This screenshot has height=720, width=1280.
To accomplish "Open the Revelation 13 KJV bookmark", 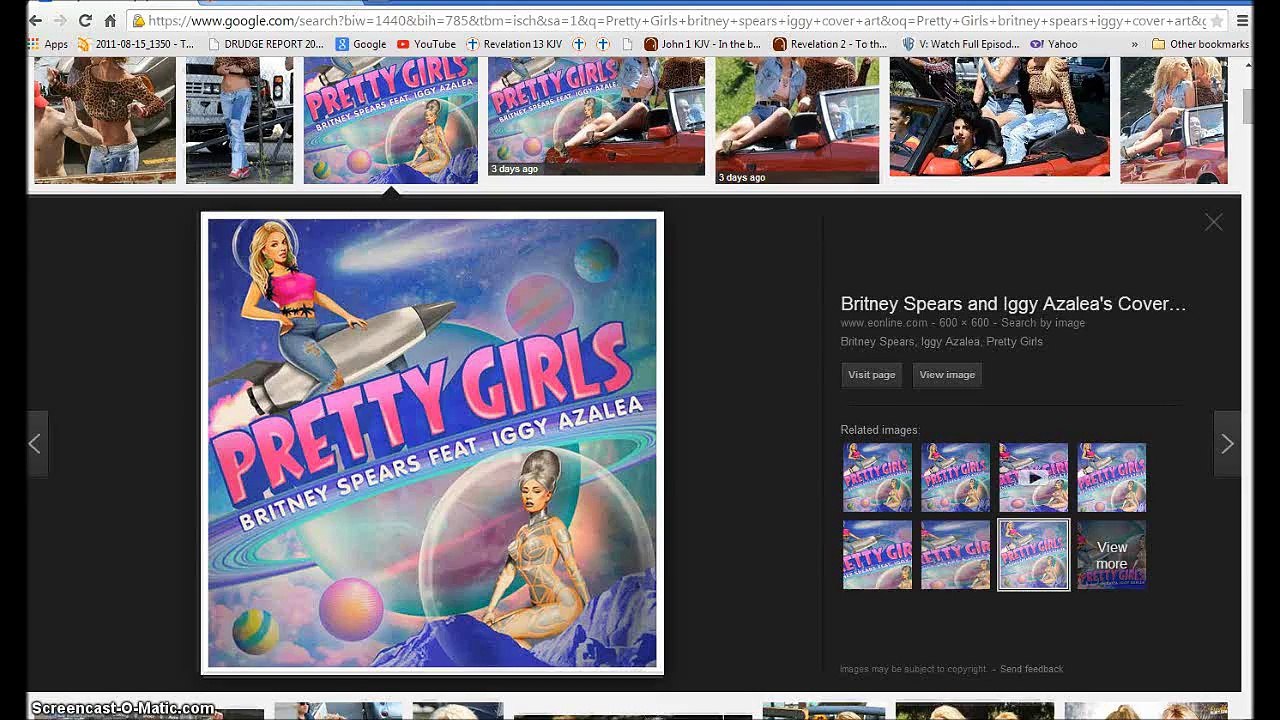I will click(x=513, y=44).
